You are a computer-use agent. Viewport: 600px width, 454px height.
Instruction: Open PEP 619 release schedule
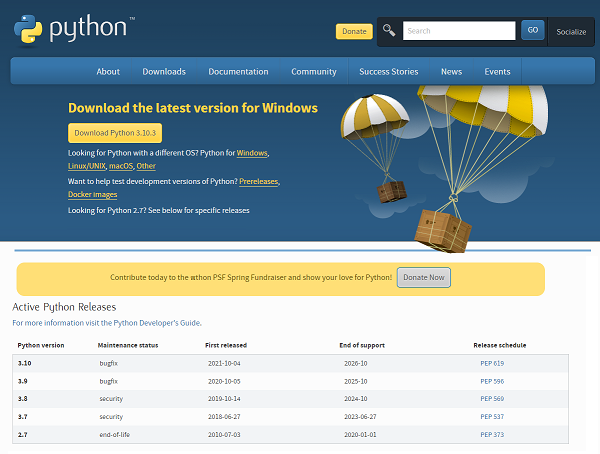pyautogui.click(x=492, y=363)
